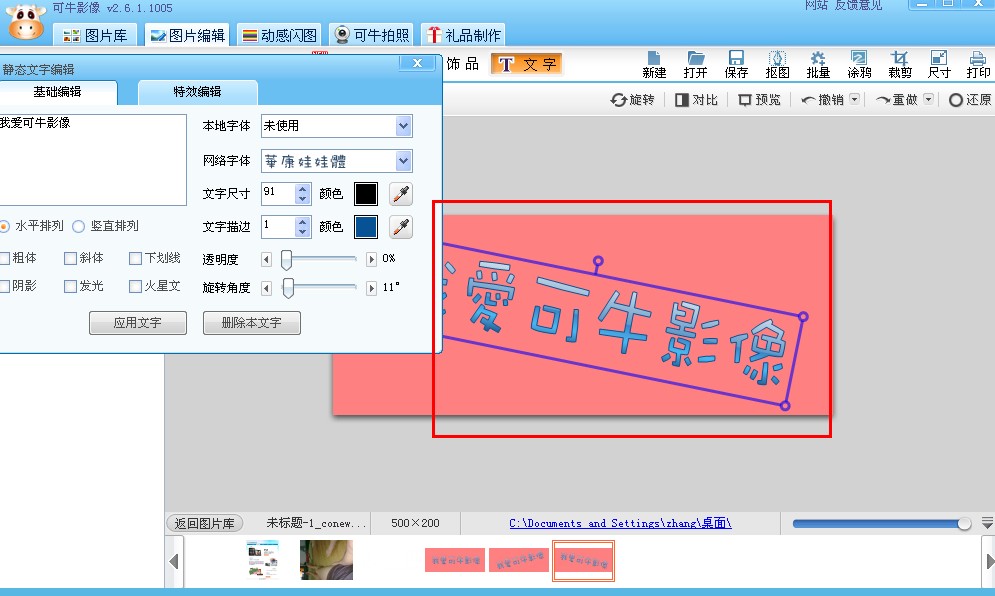
Task: Save the image using 保存 icon
Action: click(736, 65)
